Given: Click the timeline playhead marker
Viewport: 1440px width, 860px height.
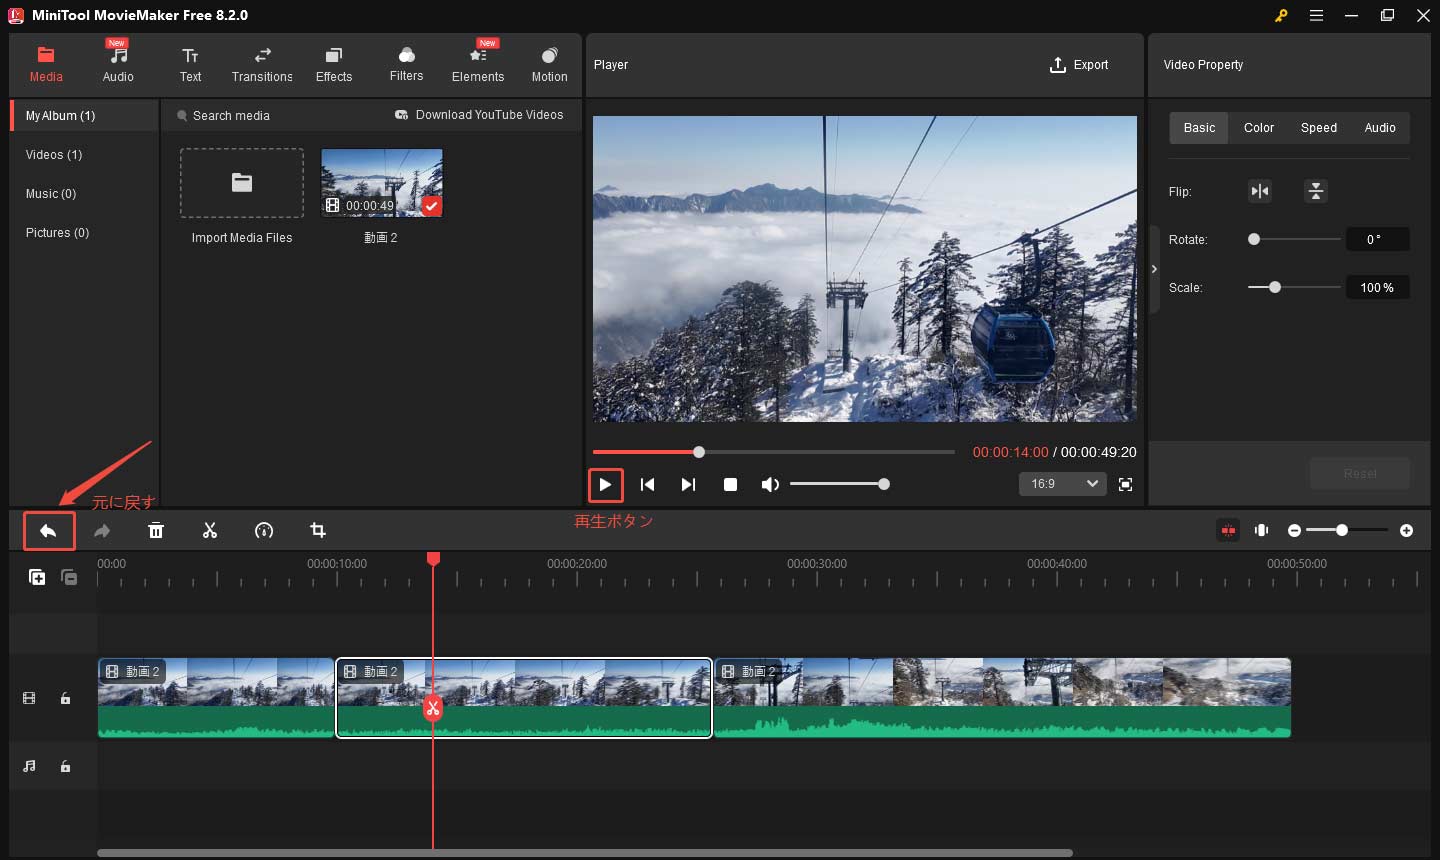Looking at the screenshot, I should 433,558.
